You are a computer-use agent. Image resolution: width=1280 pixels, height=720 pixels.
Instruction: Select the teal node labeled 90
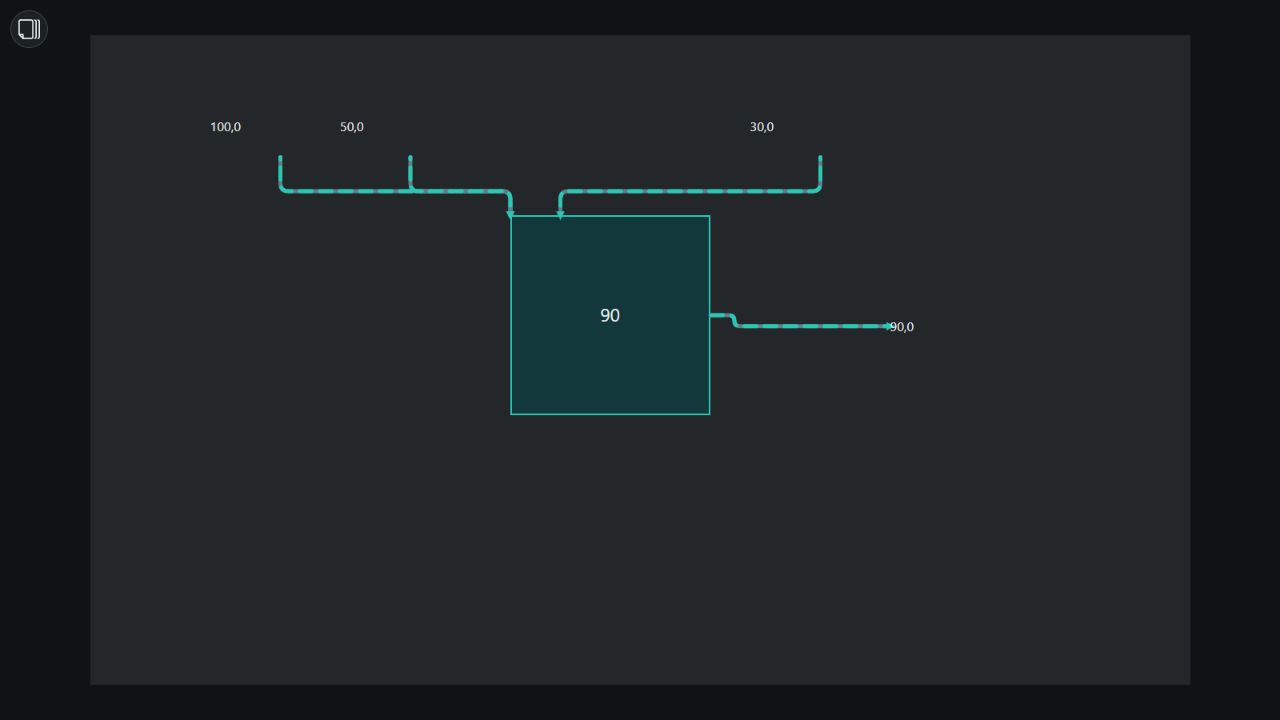pyautogui.click(x=610, y=315)
